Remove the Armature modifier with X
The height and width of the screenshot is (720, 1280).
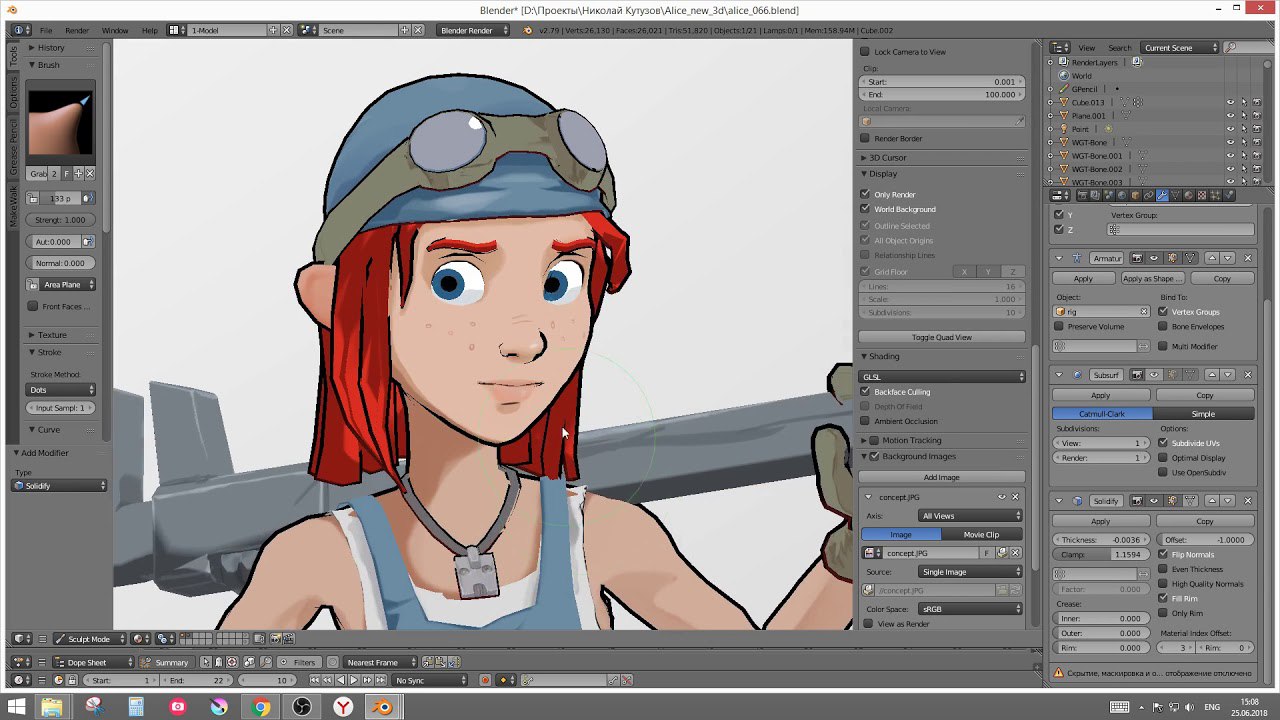click(1247, 258)
